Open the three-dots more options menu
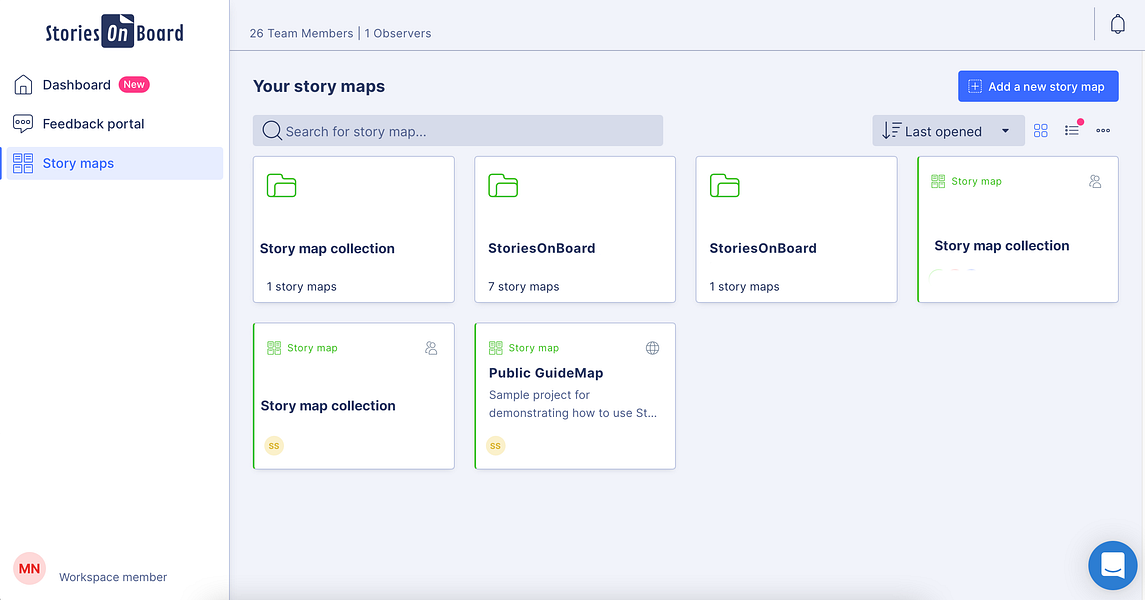 pyautogui.click(x=1103, y=131)
